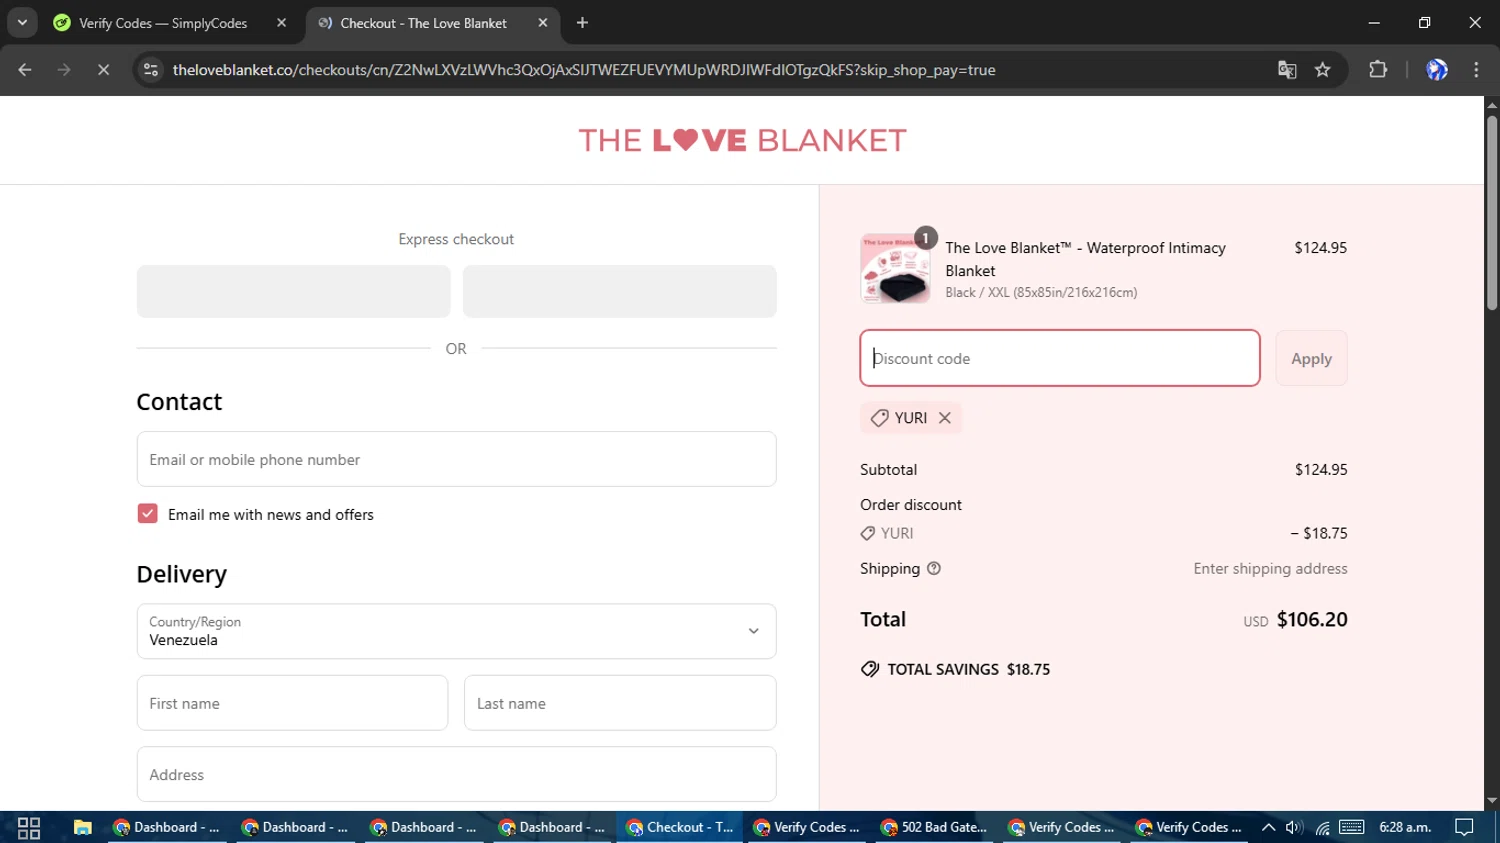This screenshot has height=843, width=1500.
Task: Stop loading the page
Action: (103, 70)
